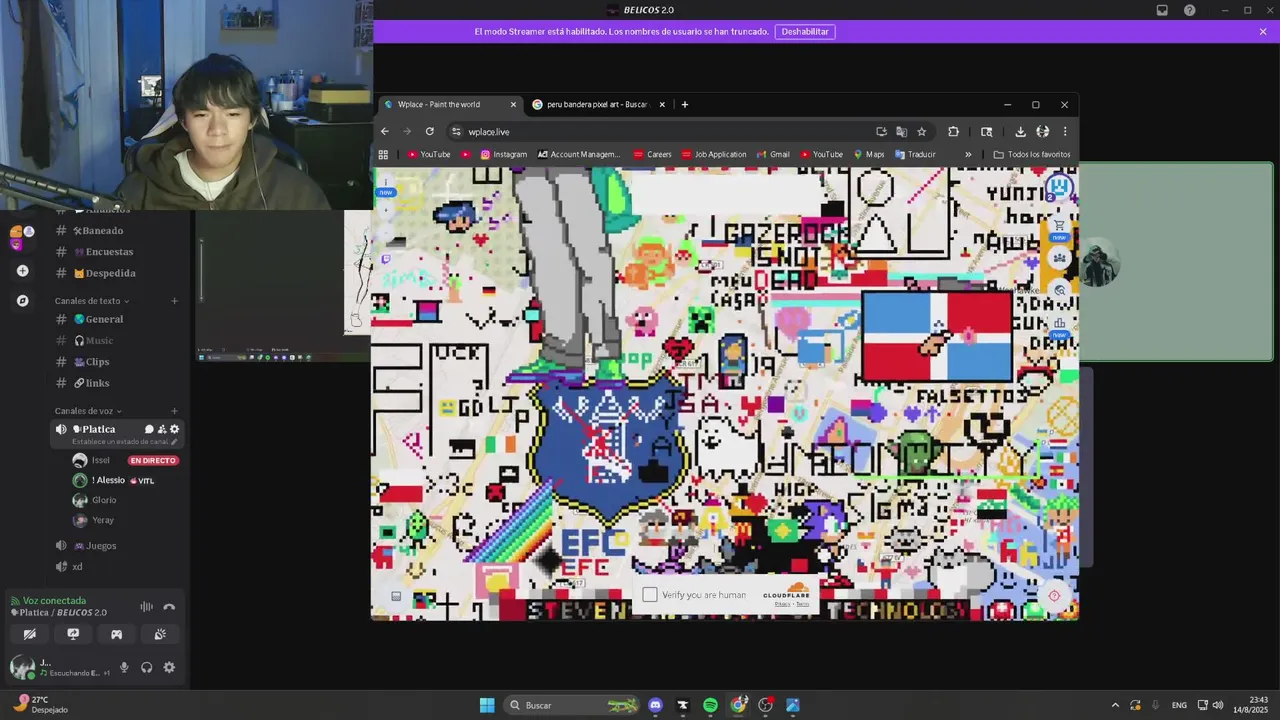The image size is (1280, 720).
Task: Switch to the peru bandera pixel art tab
Action: [596, 104]
